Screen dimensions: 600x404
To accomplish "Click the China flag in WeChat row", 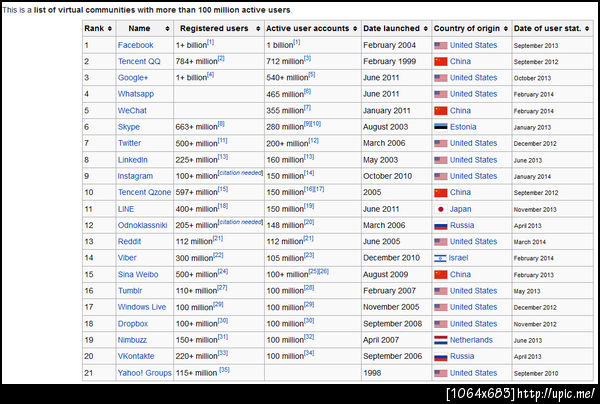I will tap(440, 111).
